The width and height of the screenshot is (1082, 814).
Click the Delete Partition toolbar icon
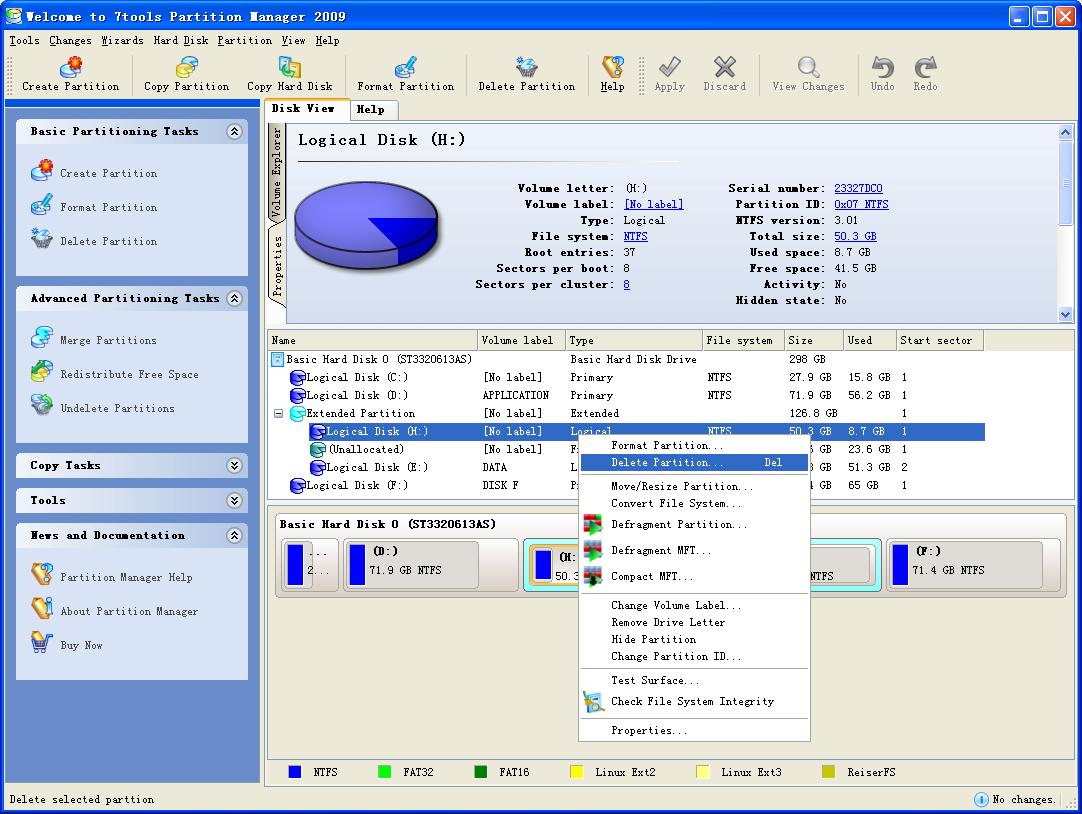(x=526, y=68)
